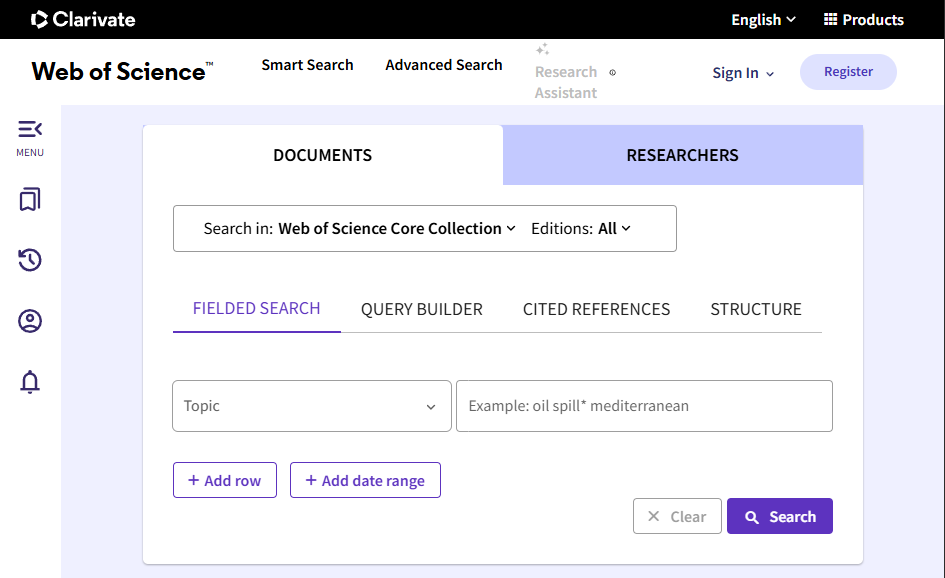This screenshot has width=945, height=578.
Task: Click the Web of Science logo
Action: (x=122, y=71)
